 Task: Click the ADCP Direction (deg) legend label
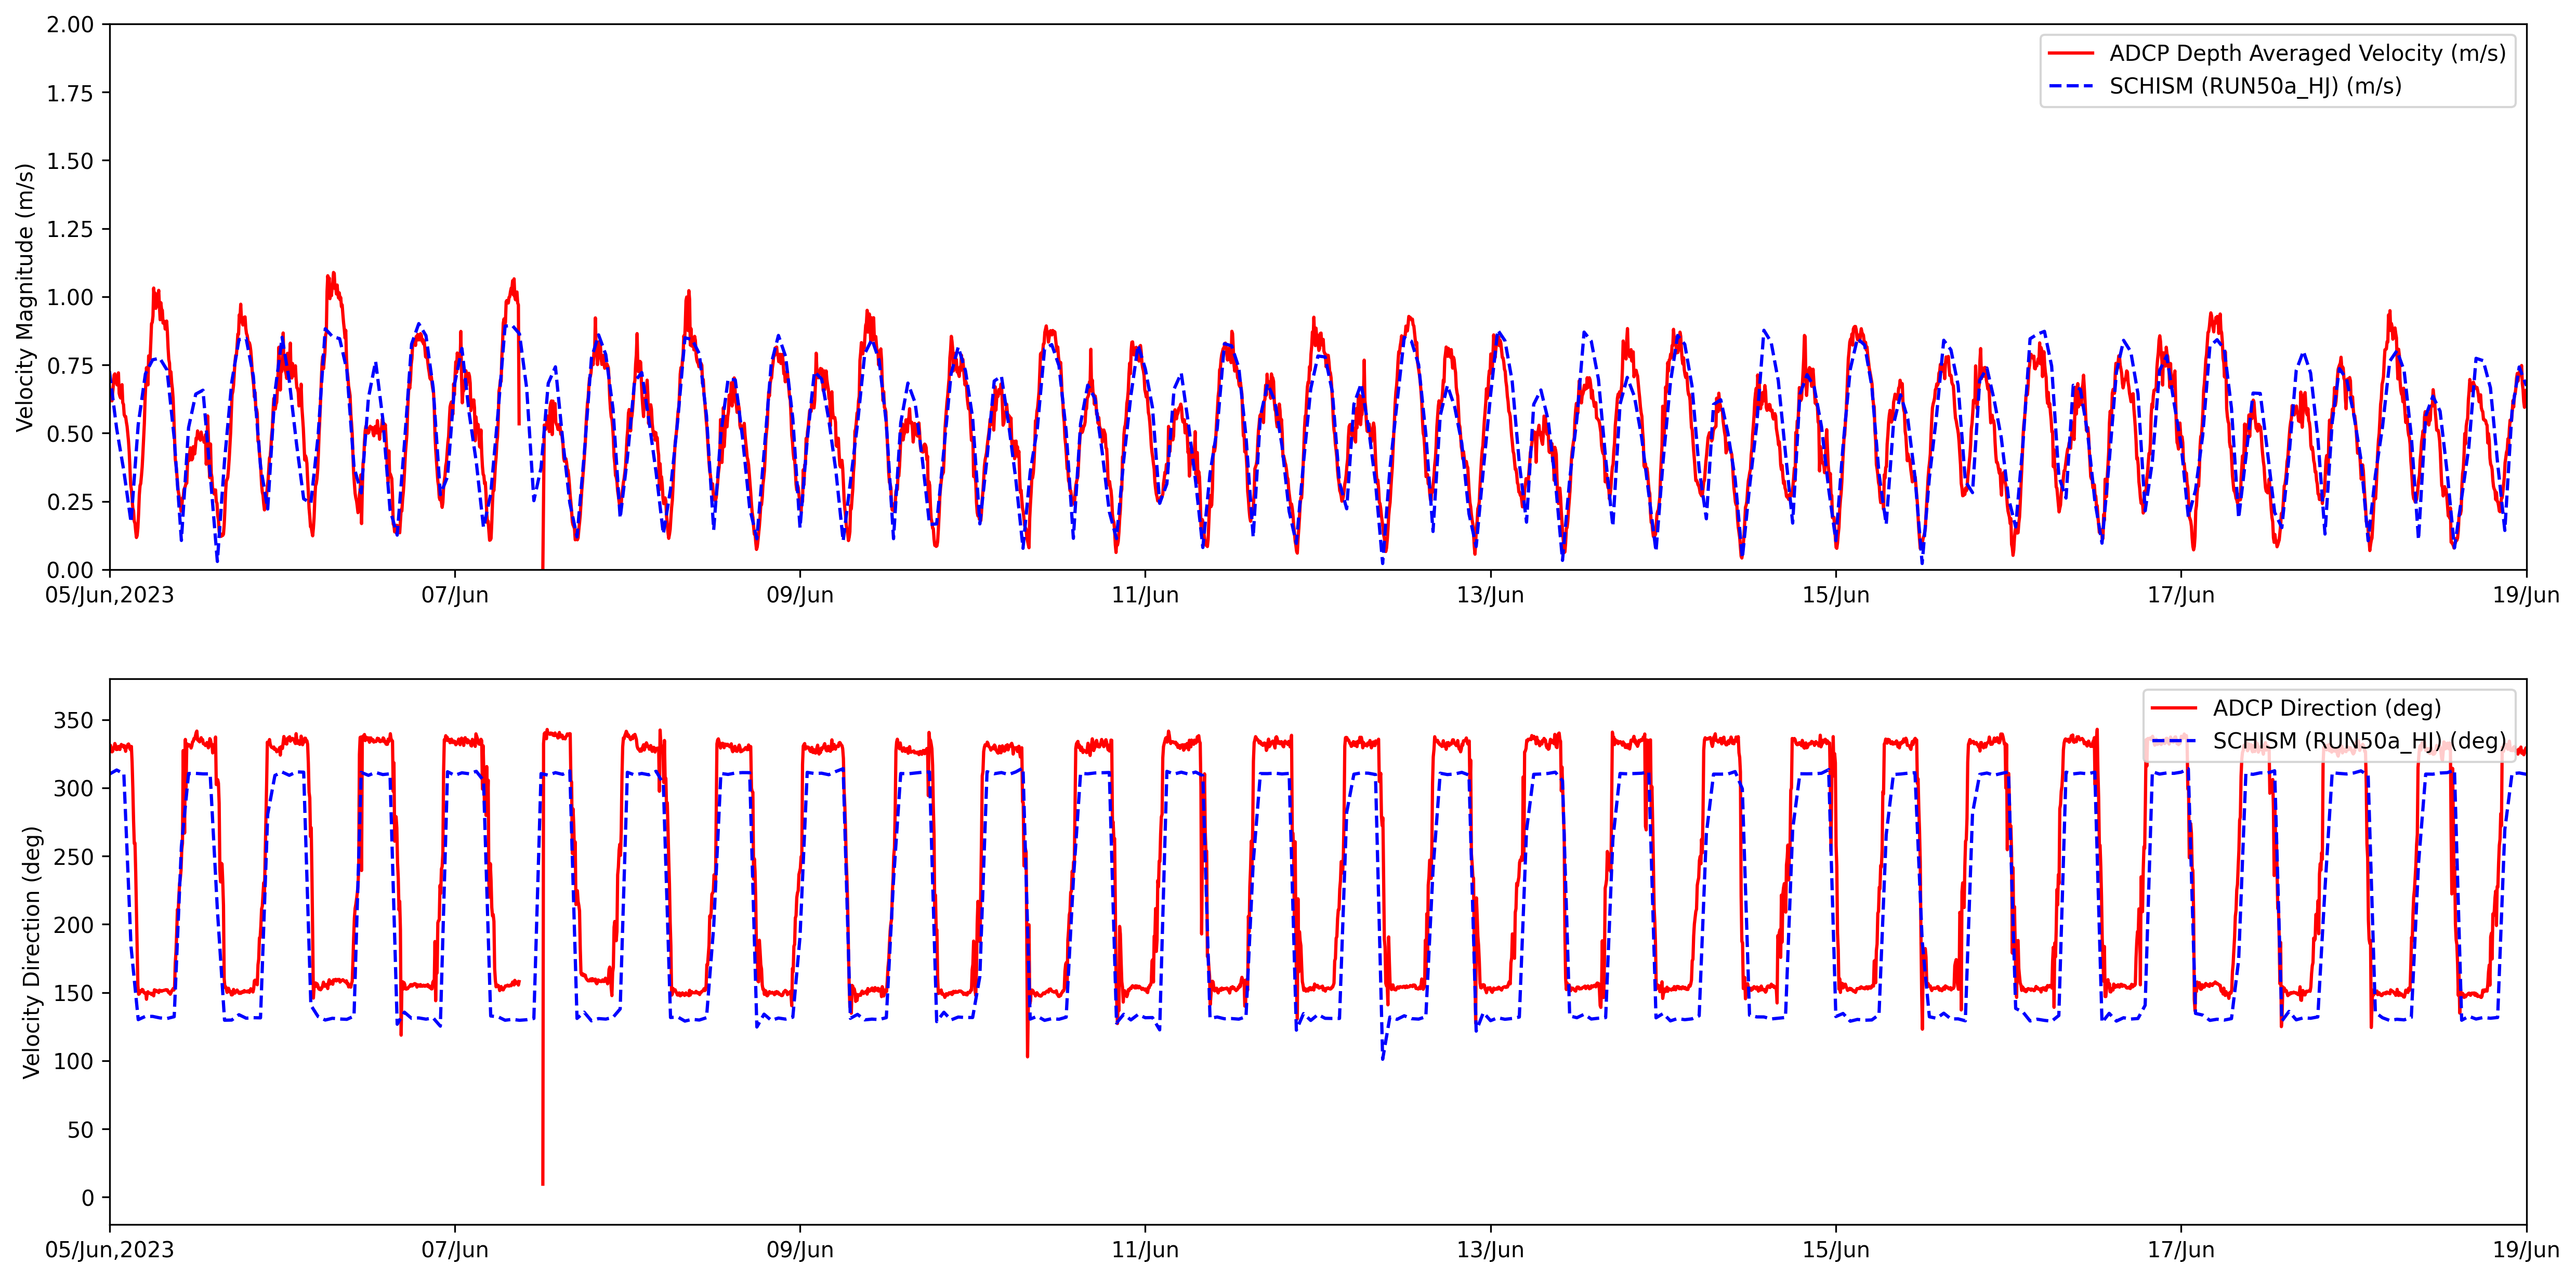[x=2326, y=708]
